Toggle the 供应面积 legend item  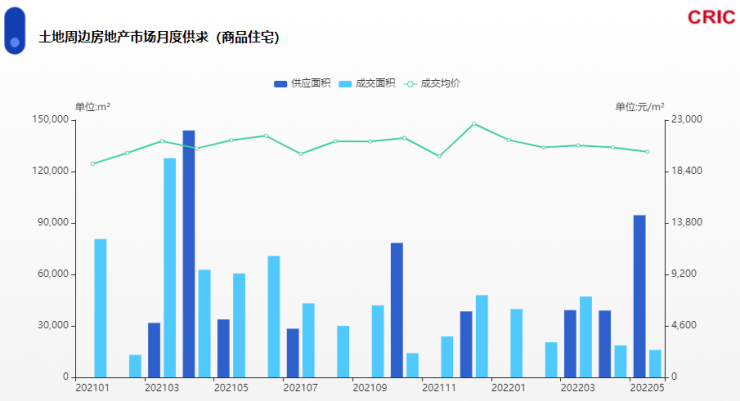pyautogui.click(x=302, y=84)
